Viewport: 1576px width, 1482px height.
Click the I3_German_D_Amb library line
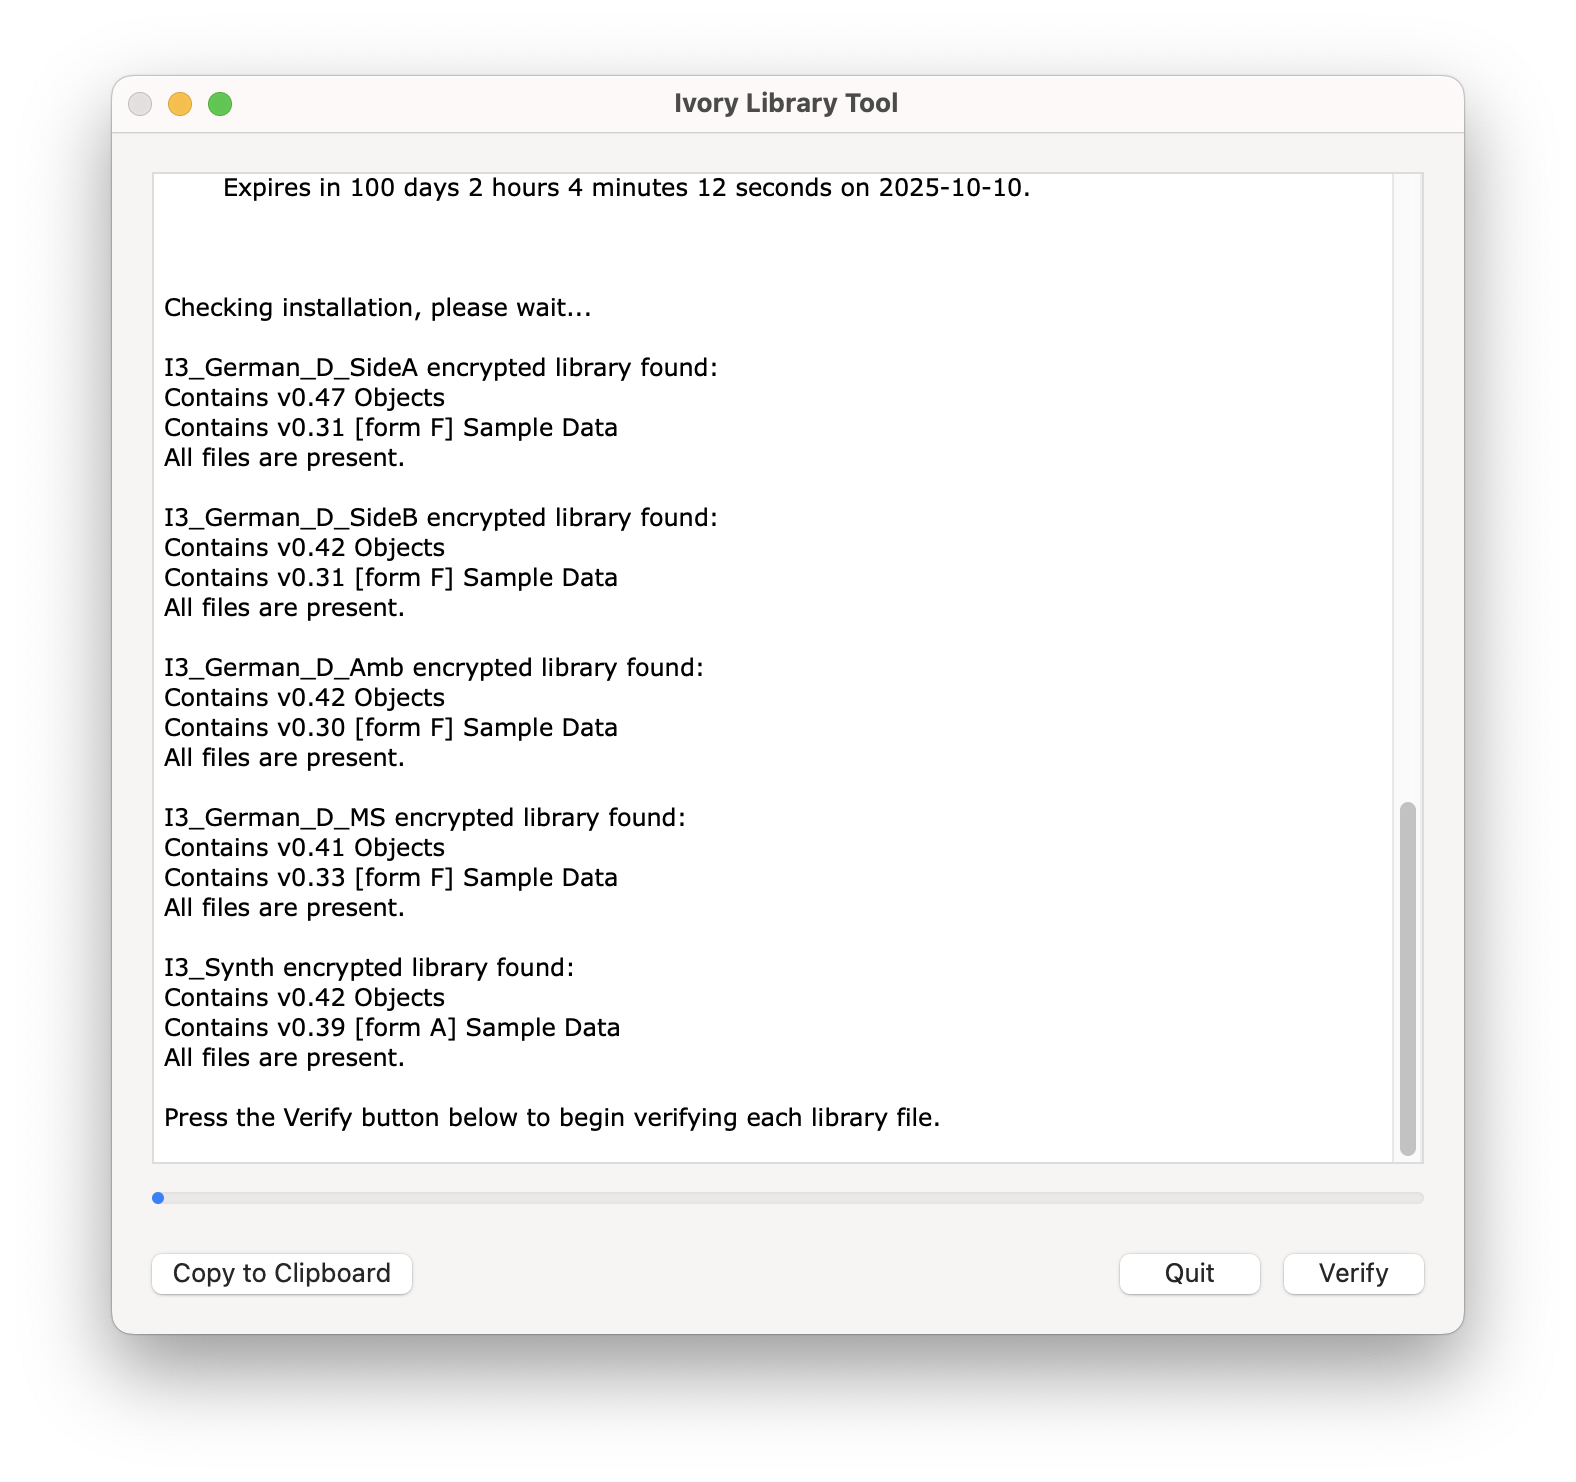[x=434, y=667]
